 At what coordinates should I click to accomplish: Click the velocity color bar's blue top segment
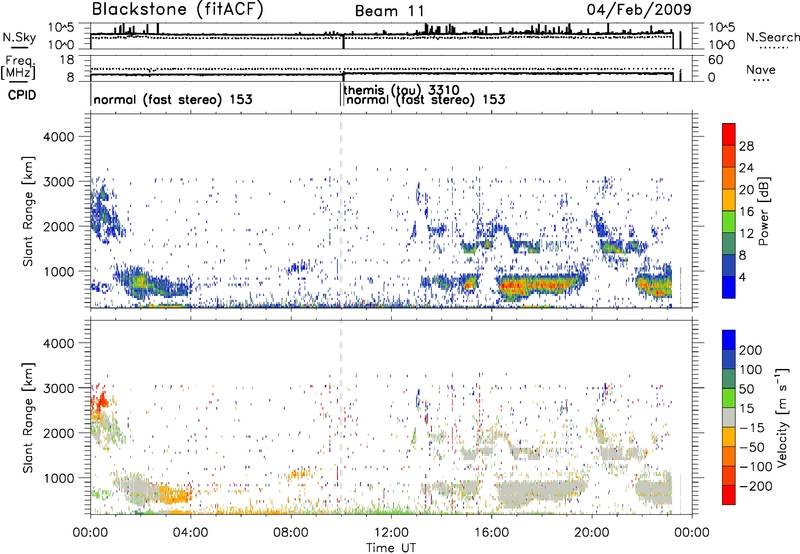(729, 339)
